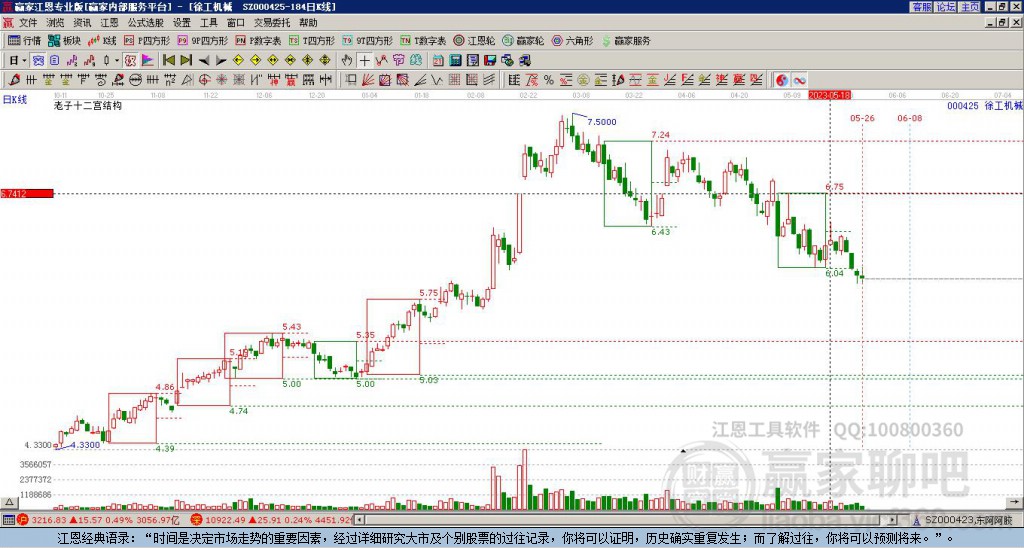Open the 行情 quotes view
Screen dimensions: 1024x548
(24, 40)
